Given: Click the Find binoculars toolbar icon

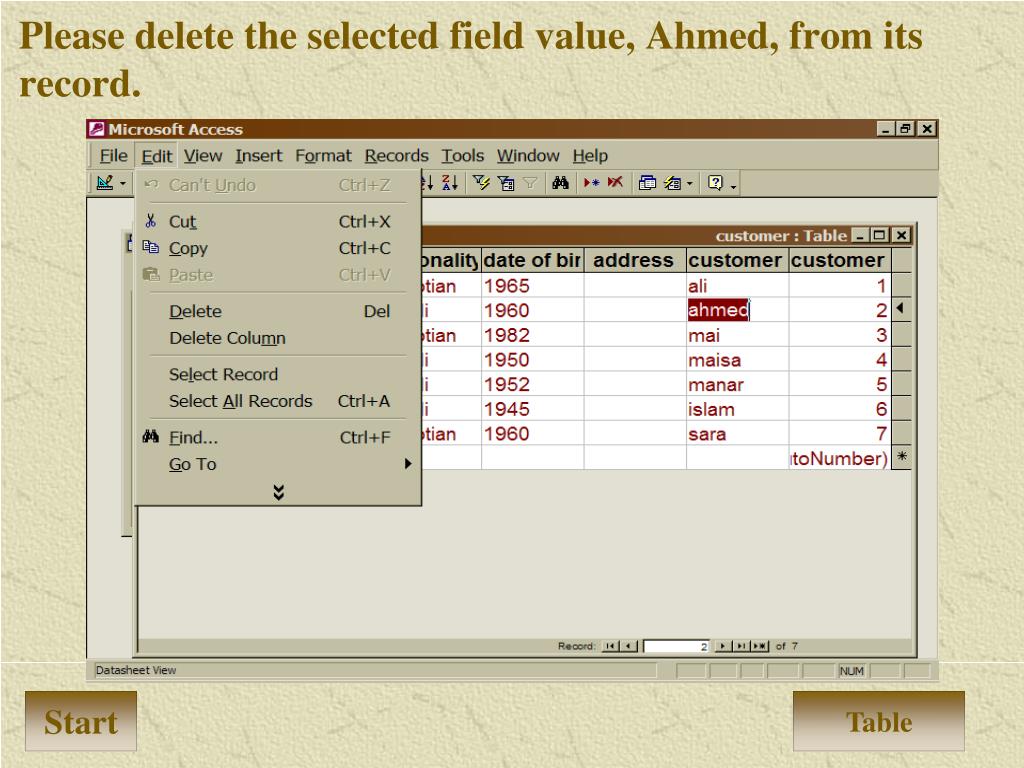Looking at the screenshot, I should (x=560, y=183).
